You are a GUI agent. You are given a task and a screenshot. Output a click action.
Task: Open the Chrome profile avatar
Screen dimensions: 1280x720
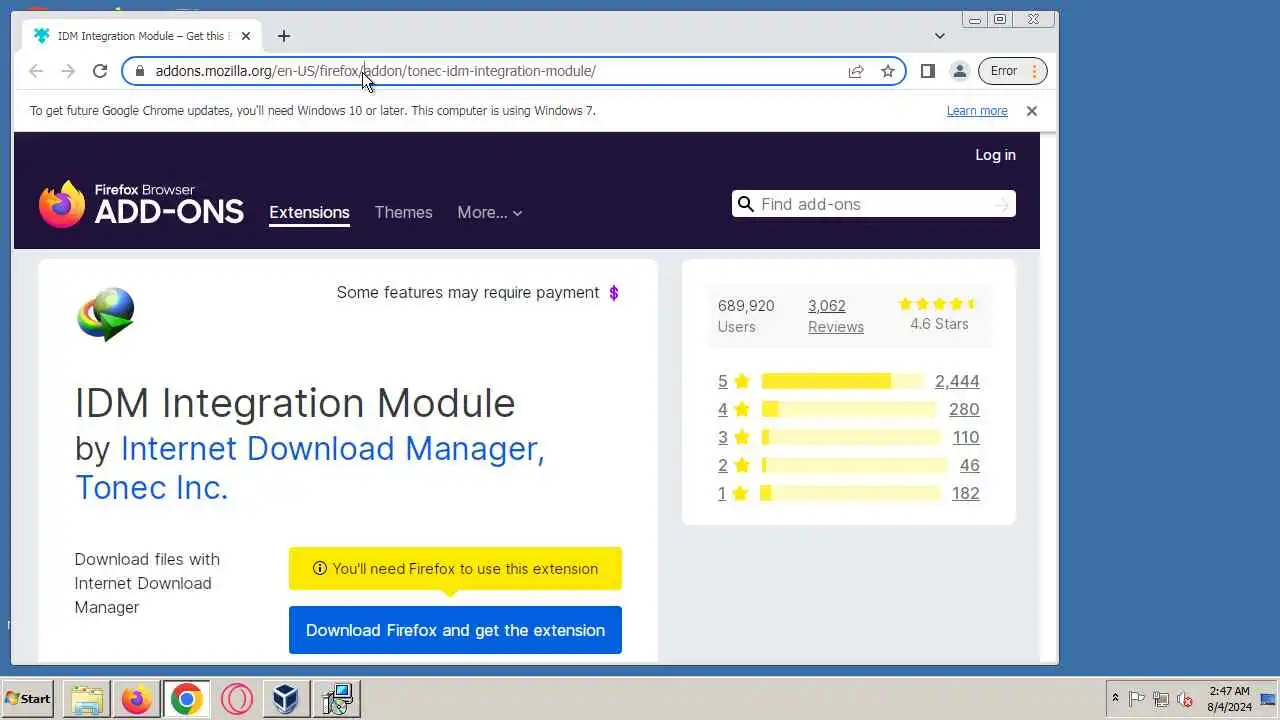[x=959, y=71]
